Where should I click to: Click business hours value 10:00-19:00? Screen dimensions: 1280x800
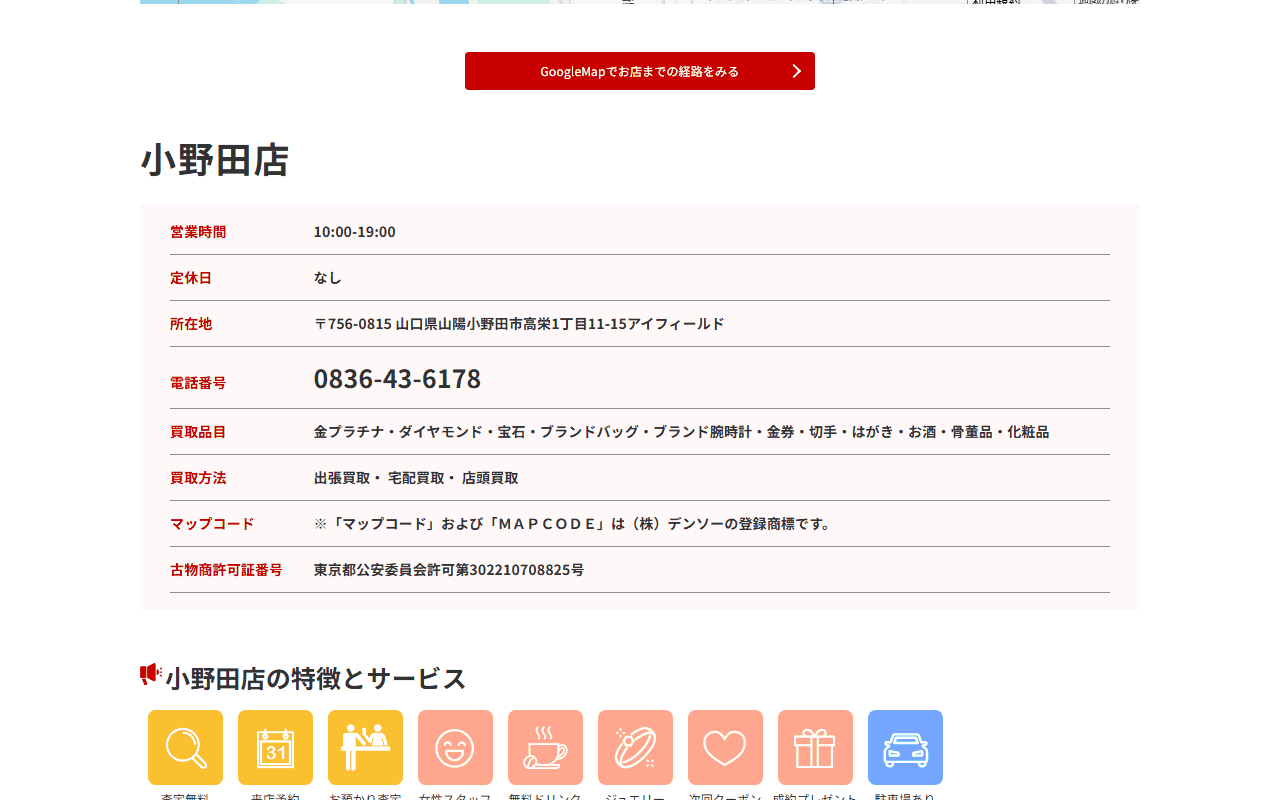(355, 232)
